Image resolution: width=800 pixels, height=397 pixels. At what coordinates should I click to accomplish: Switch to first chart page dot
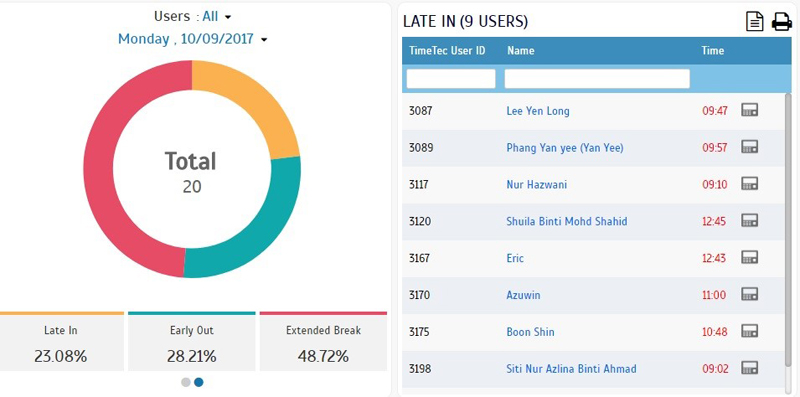tap(186, 382)
